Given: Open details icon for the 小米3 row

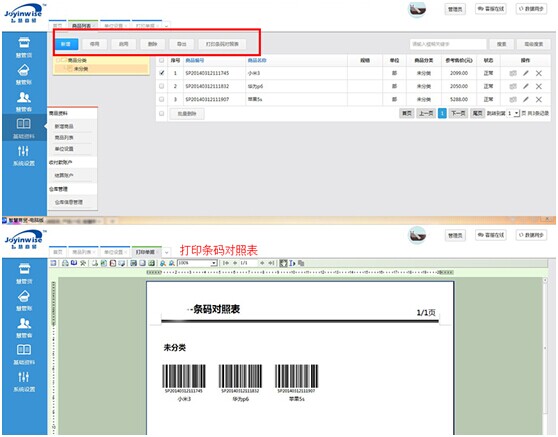Looking at the screenshot, I should [x=513, y=73].
